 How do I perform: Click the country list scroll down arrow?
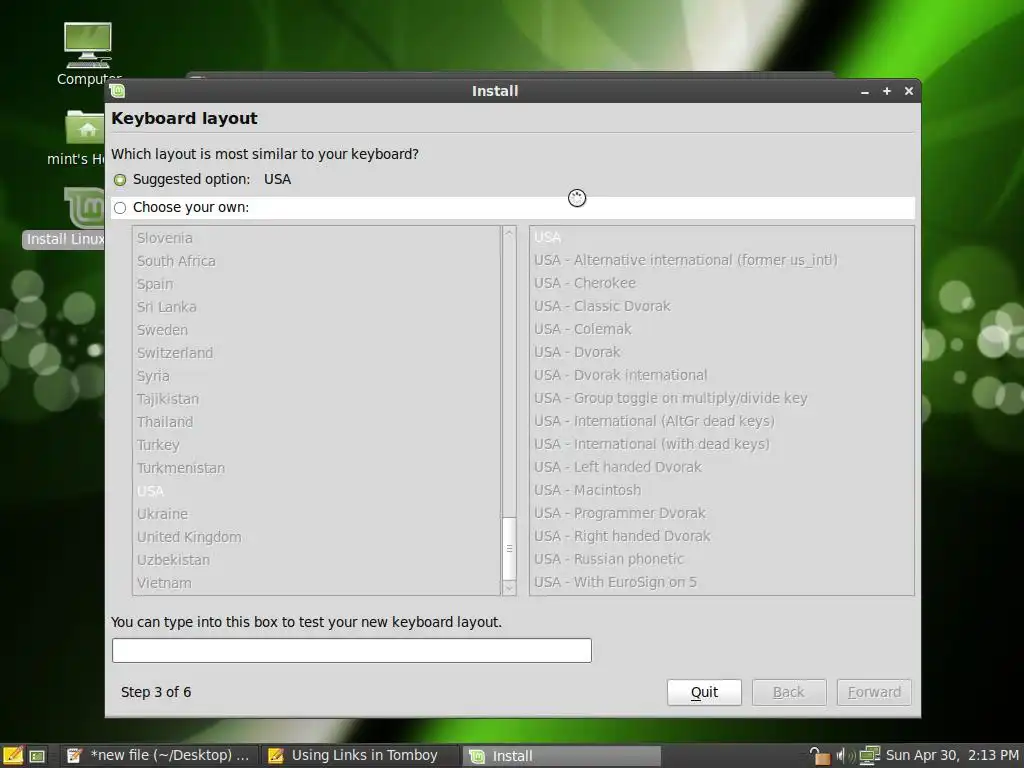(509, 588)
